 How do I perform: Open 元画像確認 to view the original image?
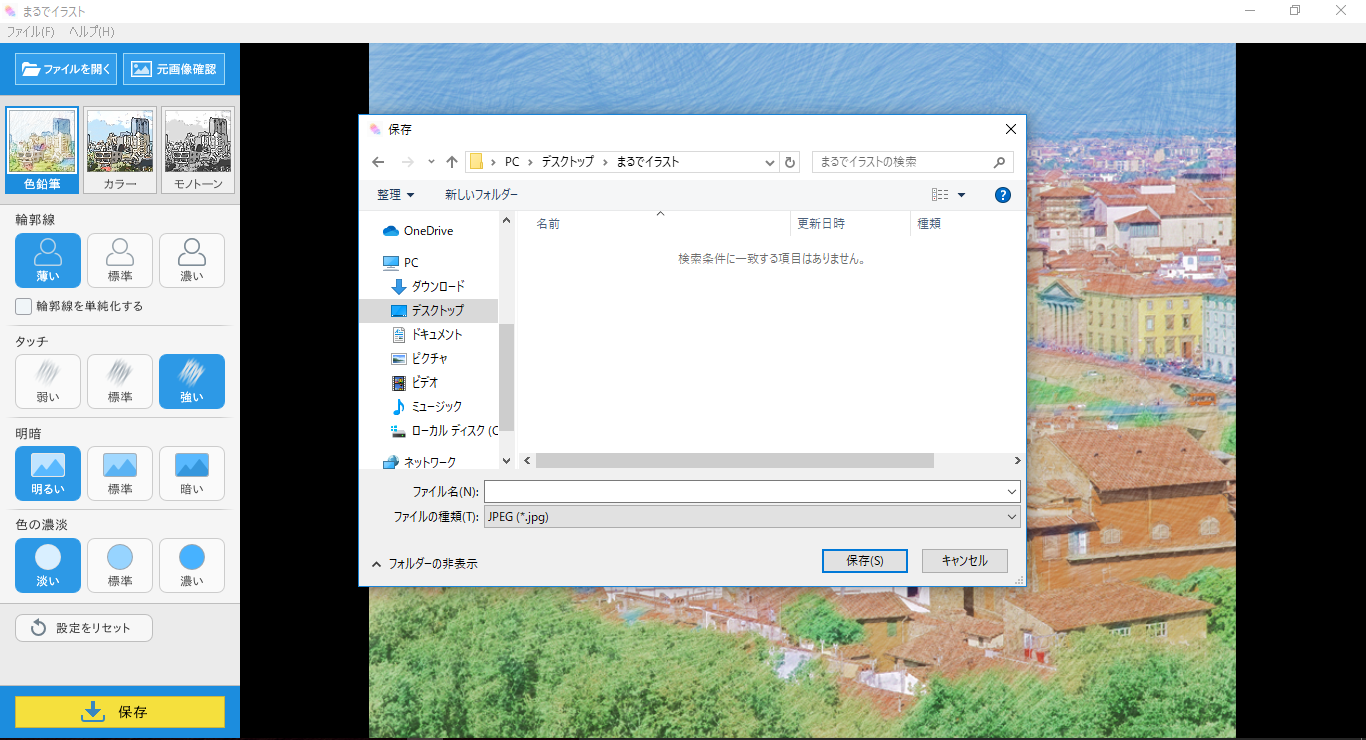click(174, 69)
